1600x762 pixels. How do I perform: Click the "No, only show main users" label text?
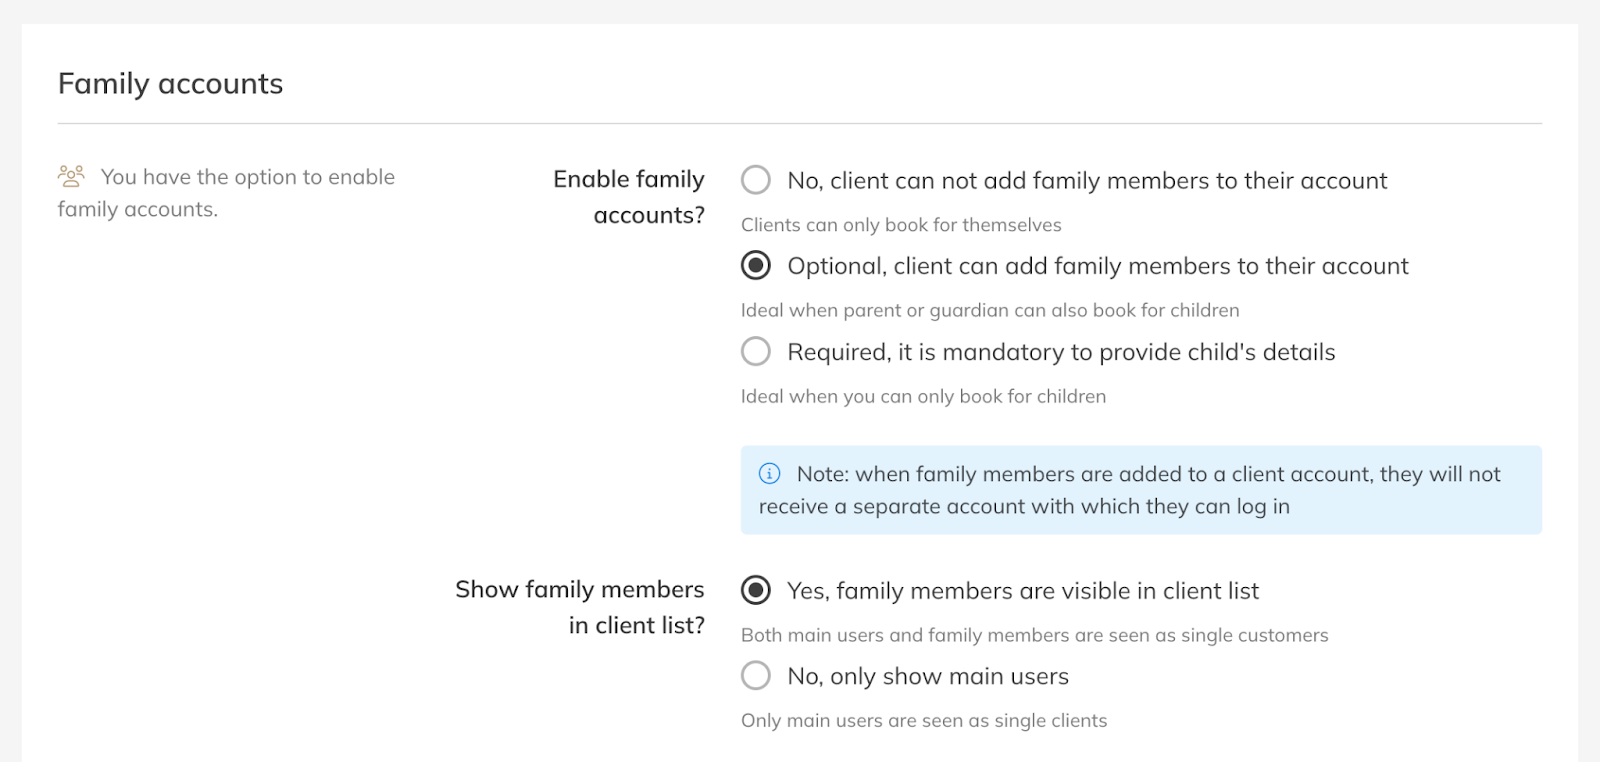coord(927,676)
